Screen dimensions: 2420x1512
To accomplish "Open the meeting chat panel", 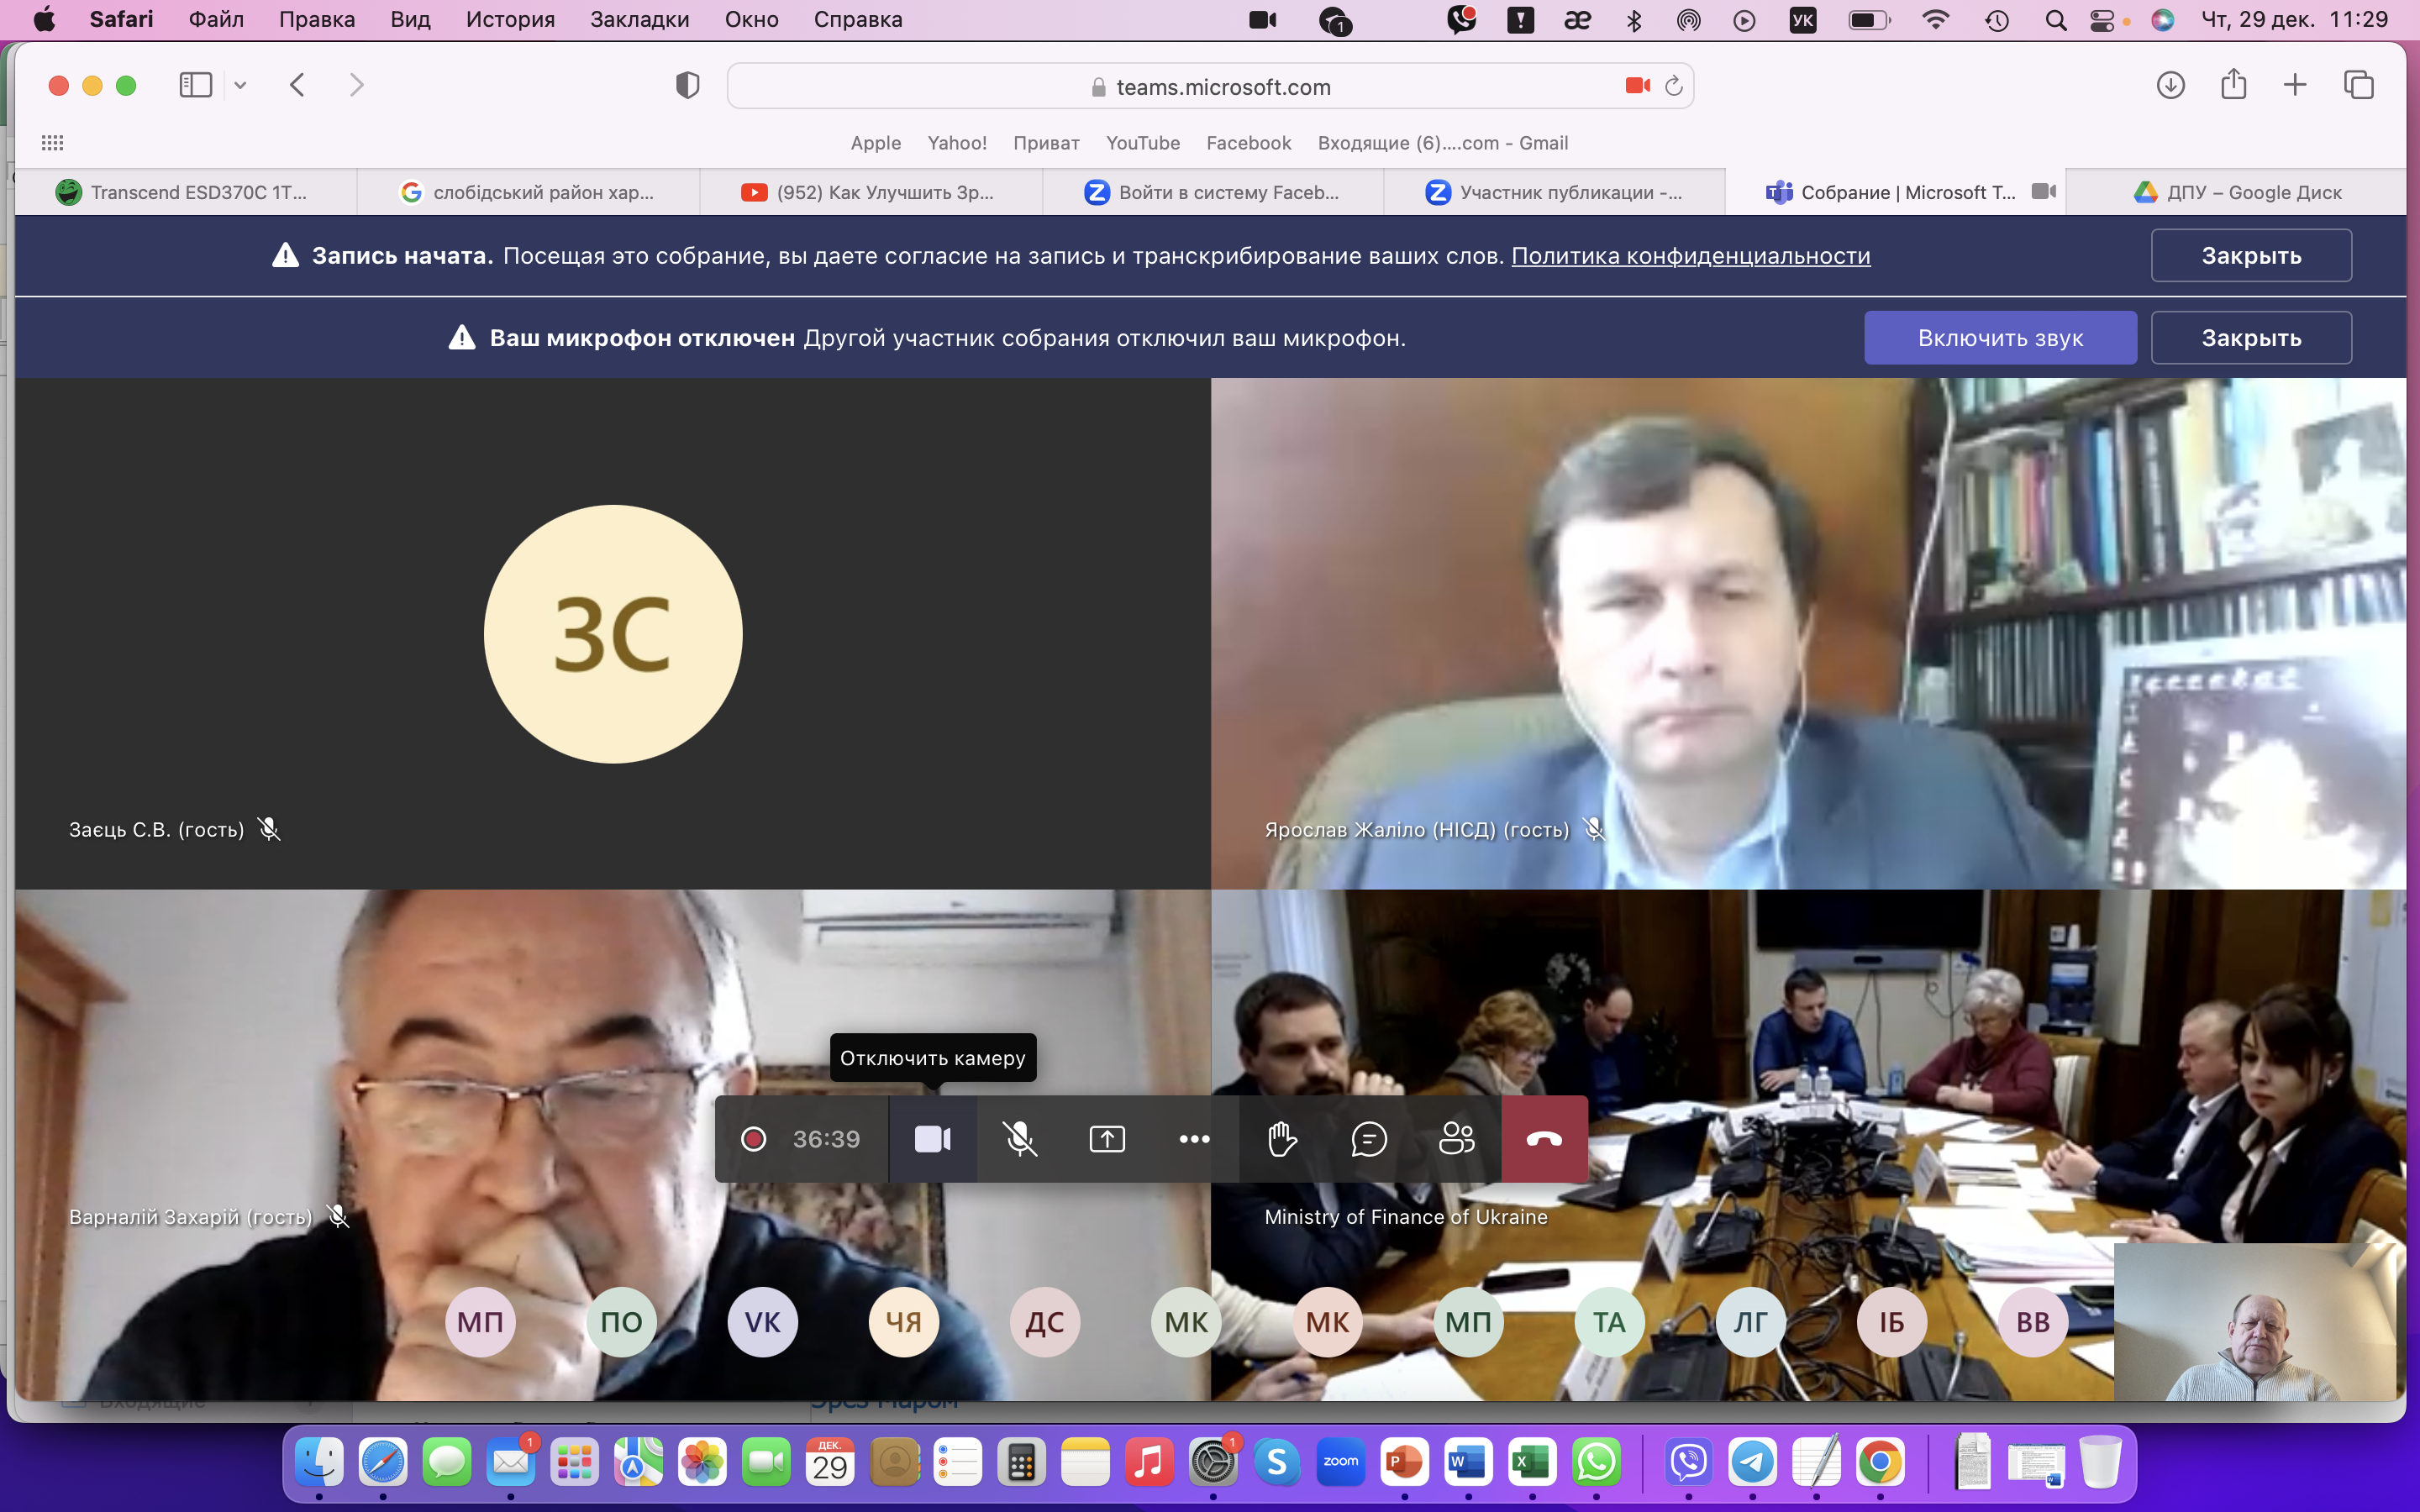I will click(x=1368, y=1139).
